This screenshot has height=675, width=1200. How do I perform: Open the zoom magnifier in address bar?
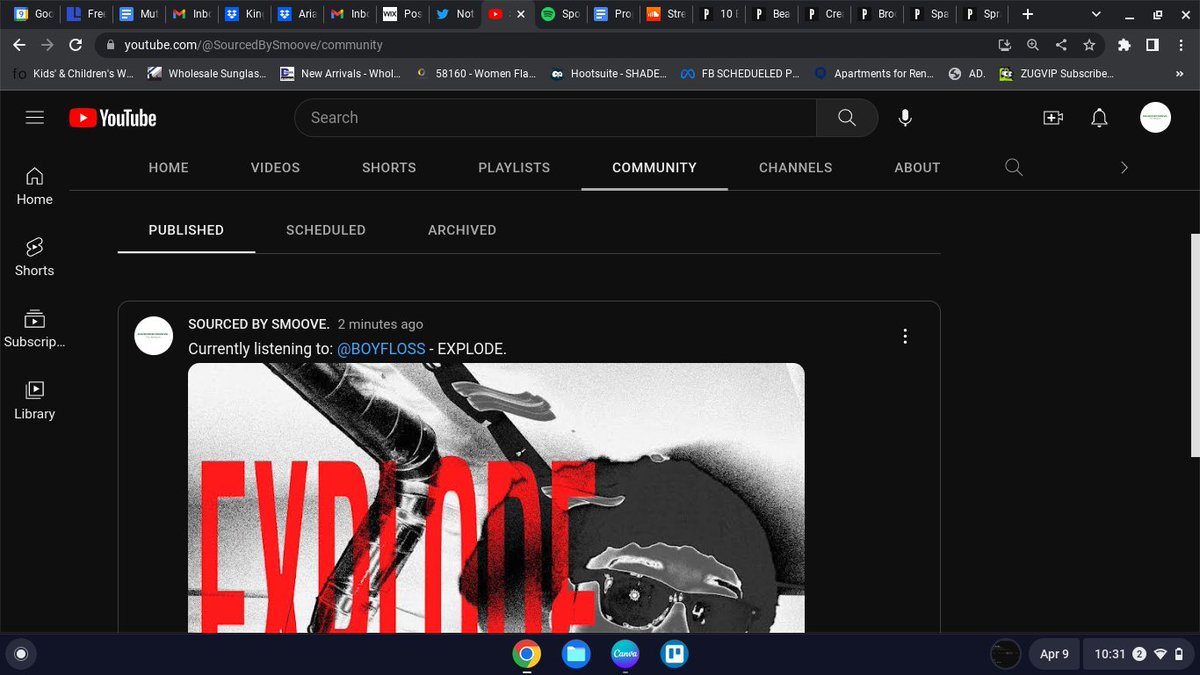tap(1033, 45)
